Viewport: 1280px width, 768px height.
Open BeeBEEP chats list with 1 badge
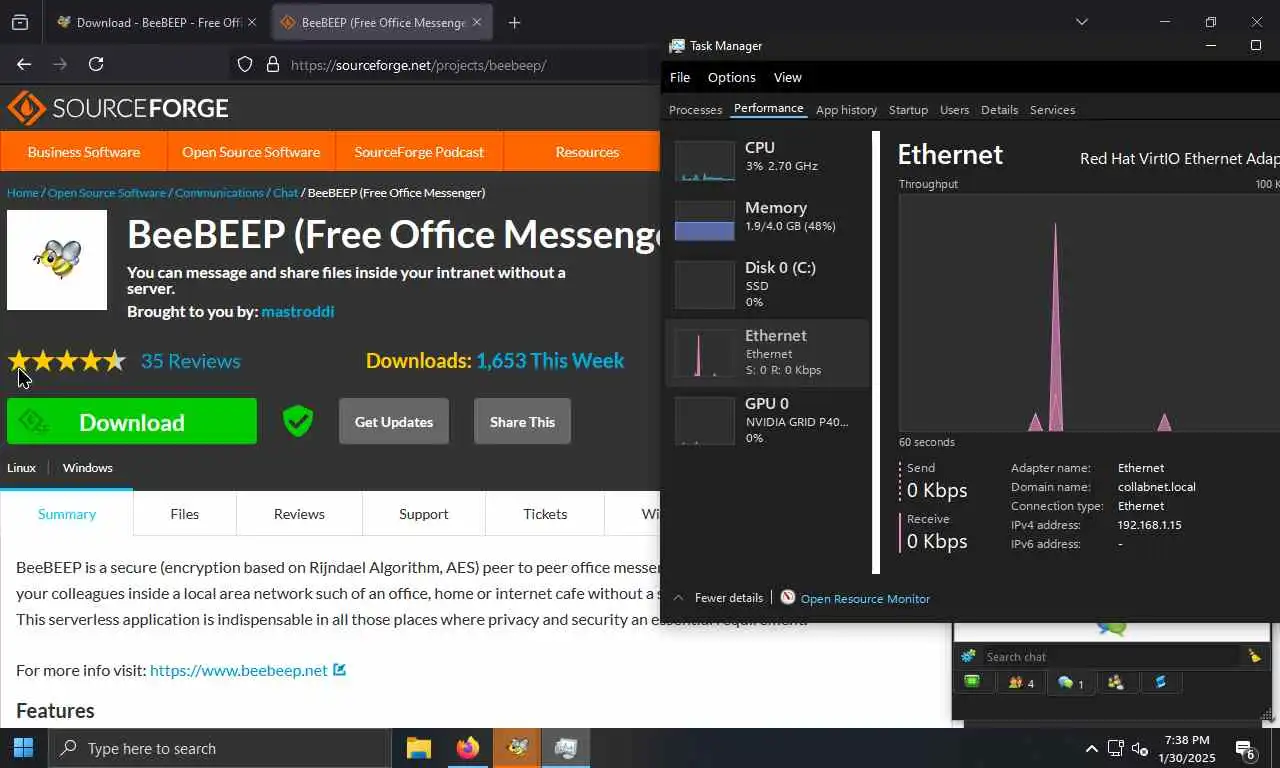pos(1070,683)
